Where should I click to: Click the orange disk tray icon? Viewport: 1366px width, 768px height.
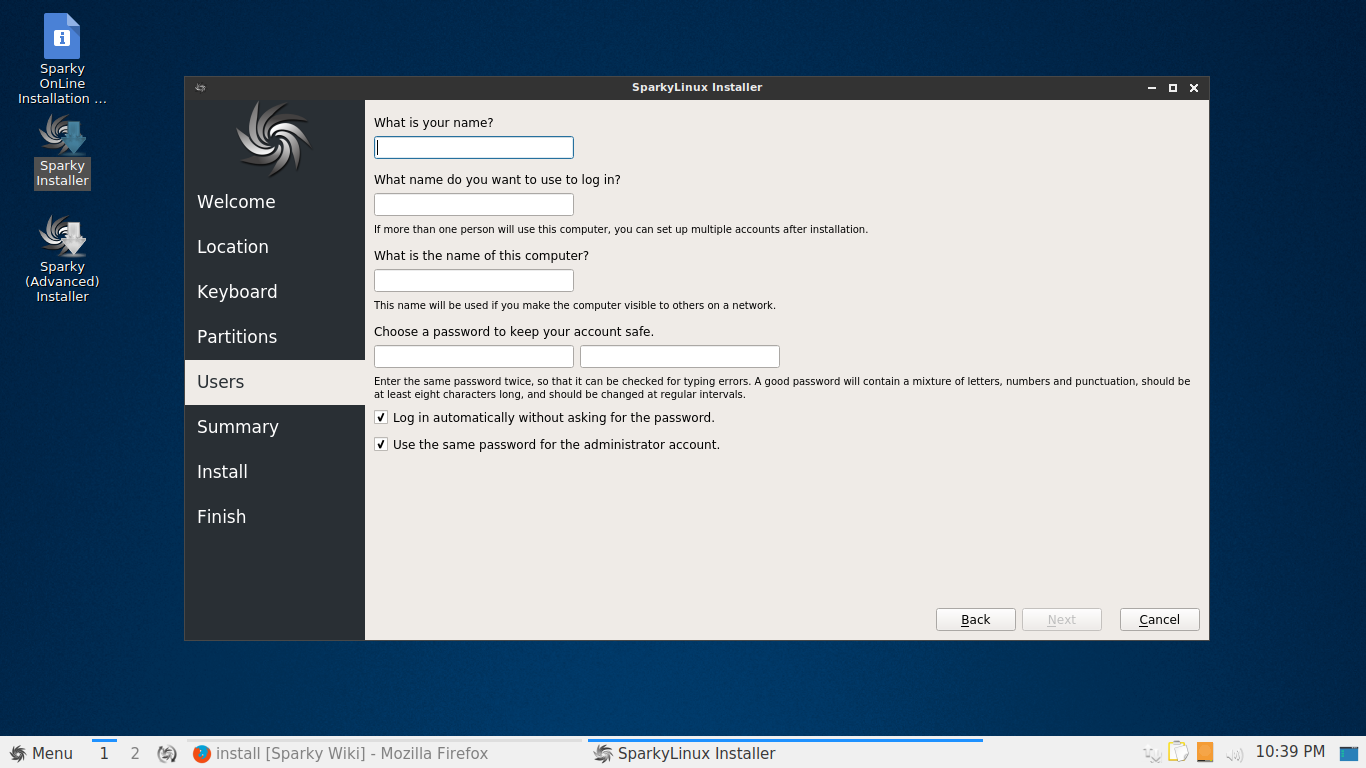point(1205,752)
